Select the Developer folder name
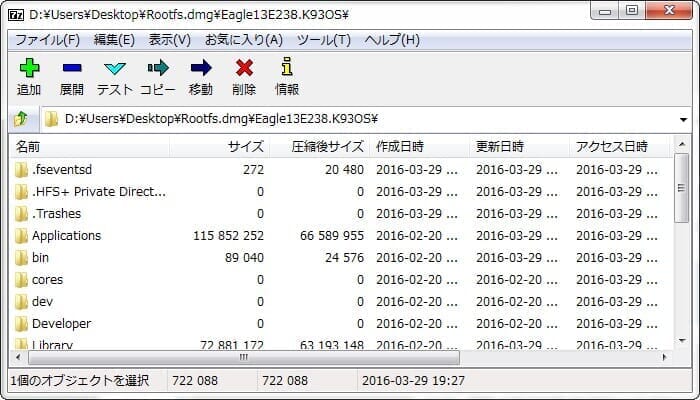Viewport: 700px width, 400px height. (x=61, y=324)
